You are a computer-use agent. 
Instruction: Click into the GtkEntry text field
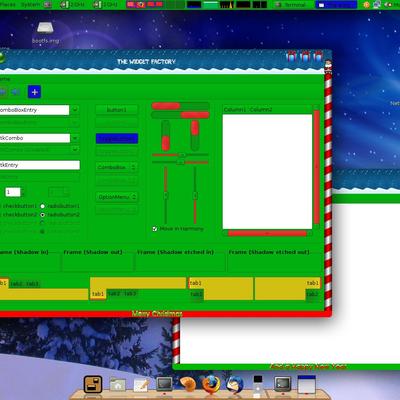pyautogui.click(x=39, y=165)
